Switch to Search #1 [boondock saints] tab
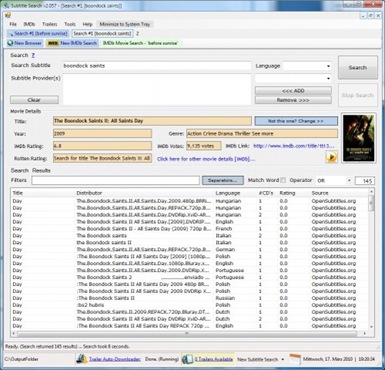Viewport: 385px width, 370px height. coord(102,33)
